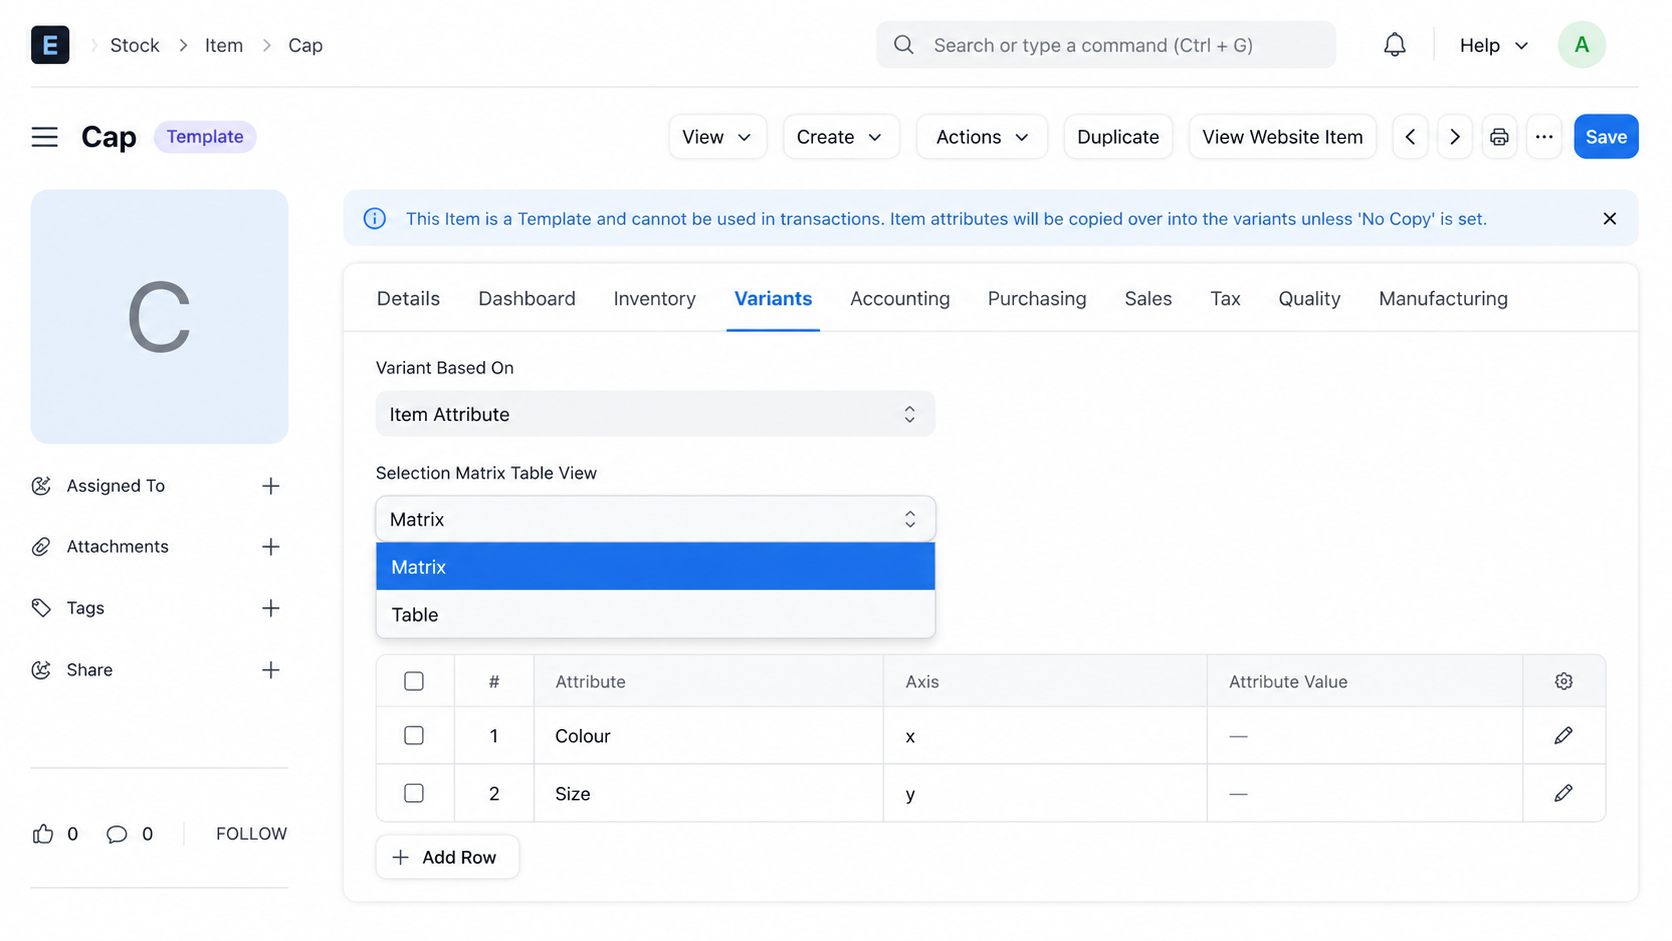Open Item breadcrumb link
This screenshot has width=1672, height=941.
click(224, 45)
